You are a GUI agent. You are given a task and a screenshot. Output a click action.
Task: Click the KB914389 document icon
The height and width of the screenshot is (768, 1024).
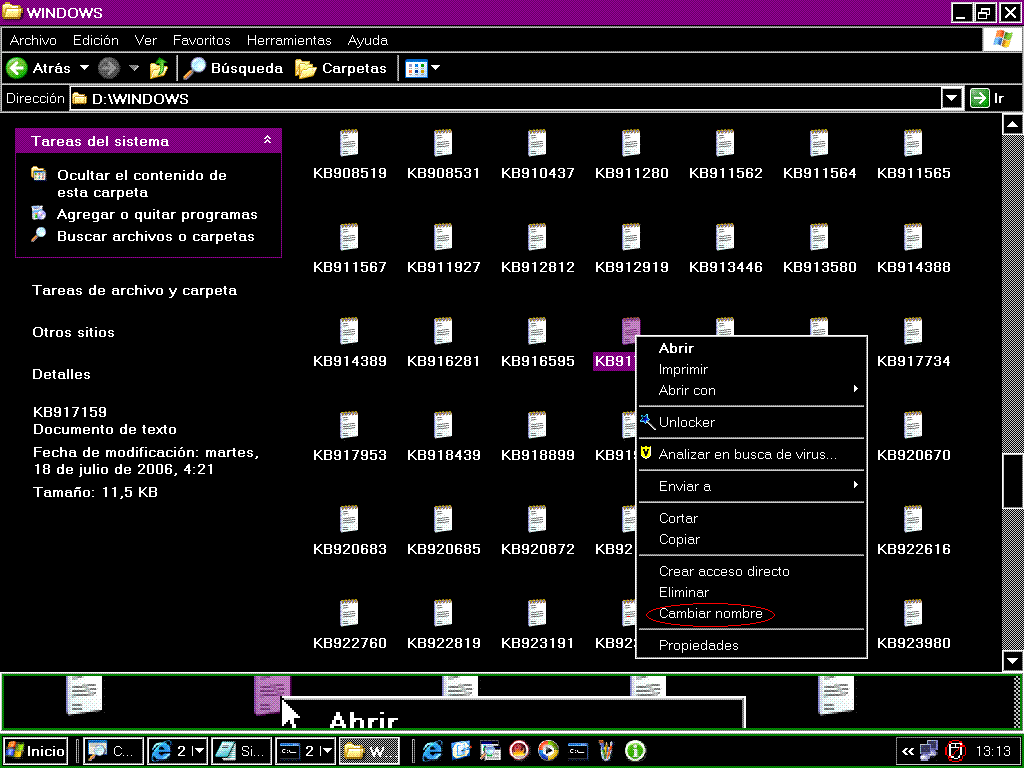(349, 331)
